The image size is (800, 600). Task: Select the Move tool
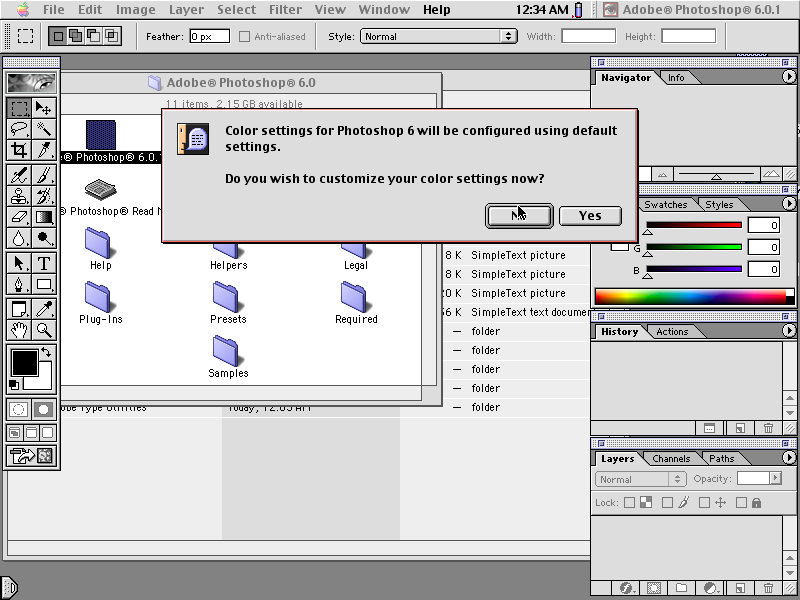point(44,108)
